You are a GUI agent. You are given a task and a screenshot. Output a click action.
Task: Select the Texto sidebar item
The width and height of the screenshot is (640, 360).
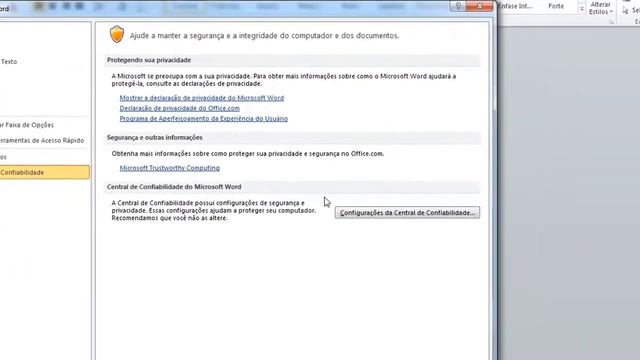click(9, 62)
